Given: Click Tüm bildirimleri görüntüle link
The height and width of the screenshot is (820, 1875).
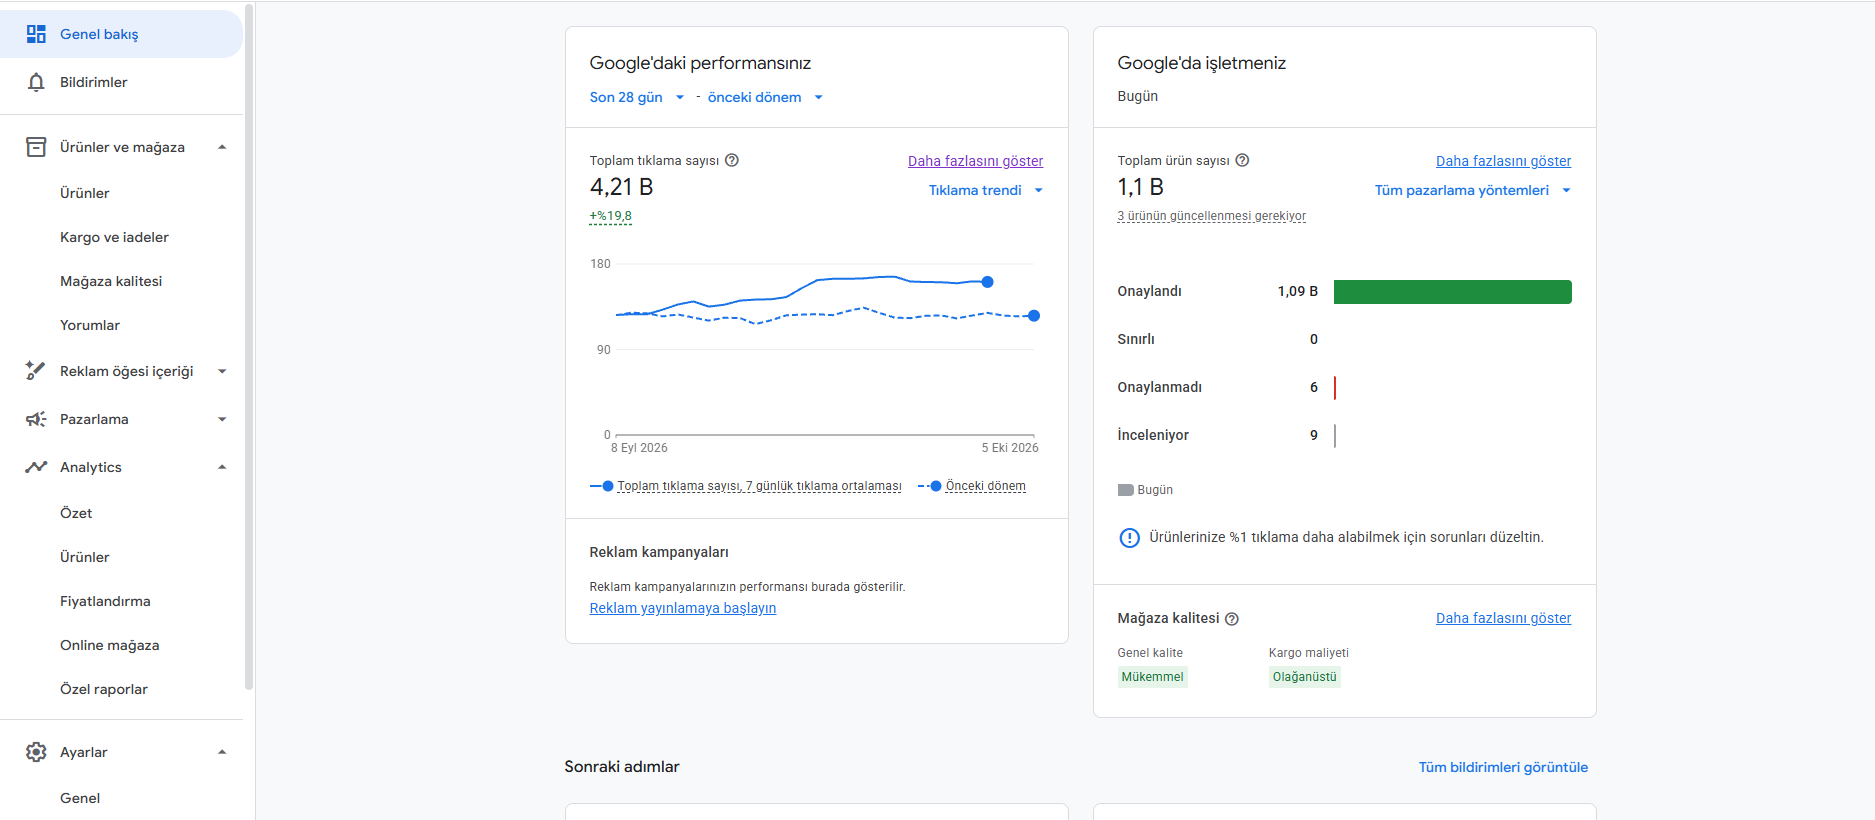Looking at the screenshot, I should coord(1503,767).
